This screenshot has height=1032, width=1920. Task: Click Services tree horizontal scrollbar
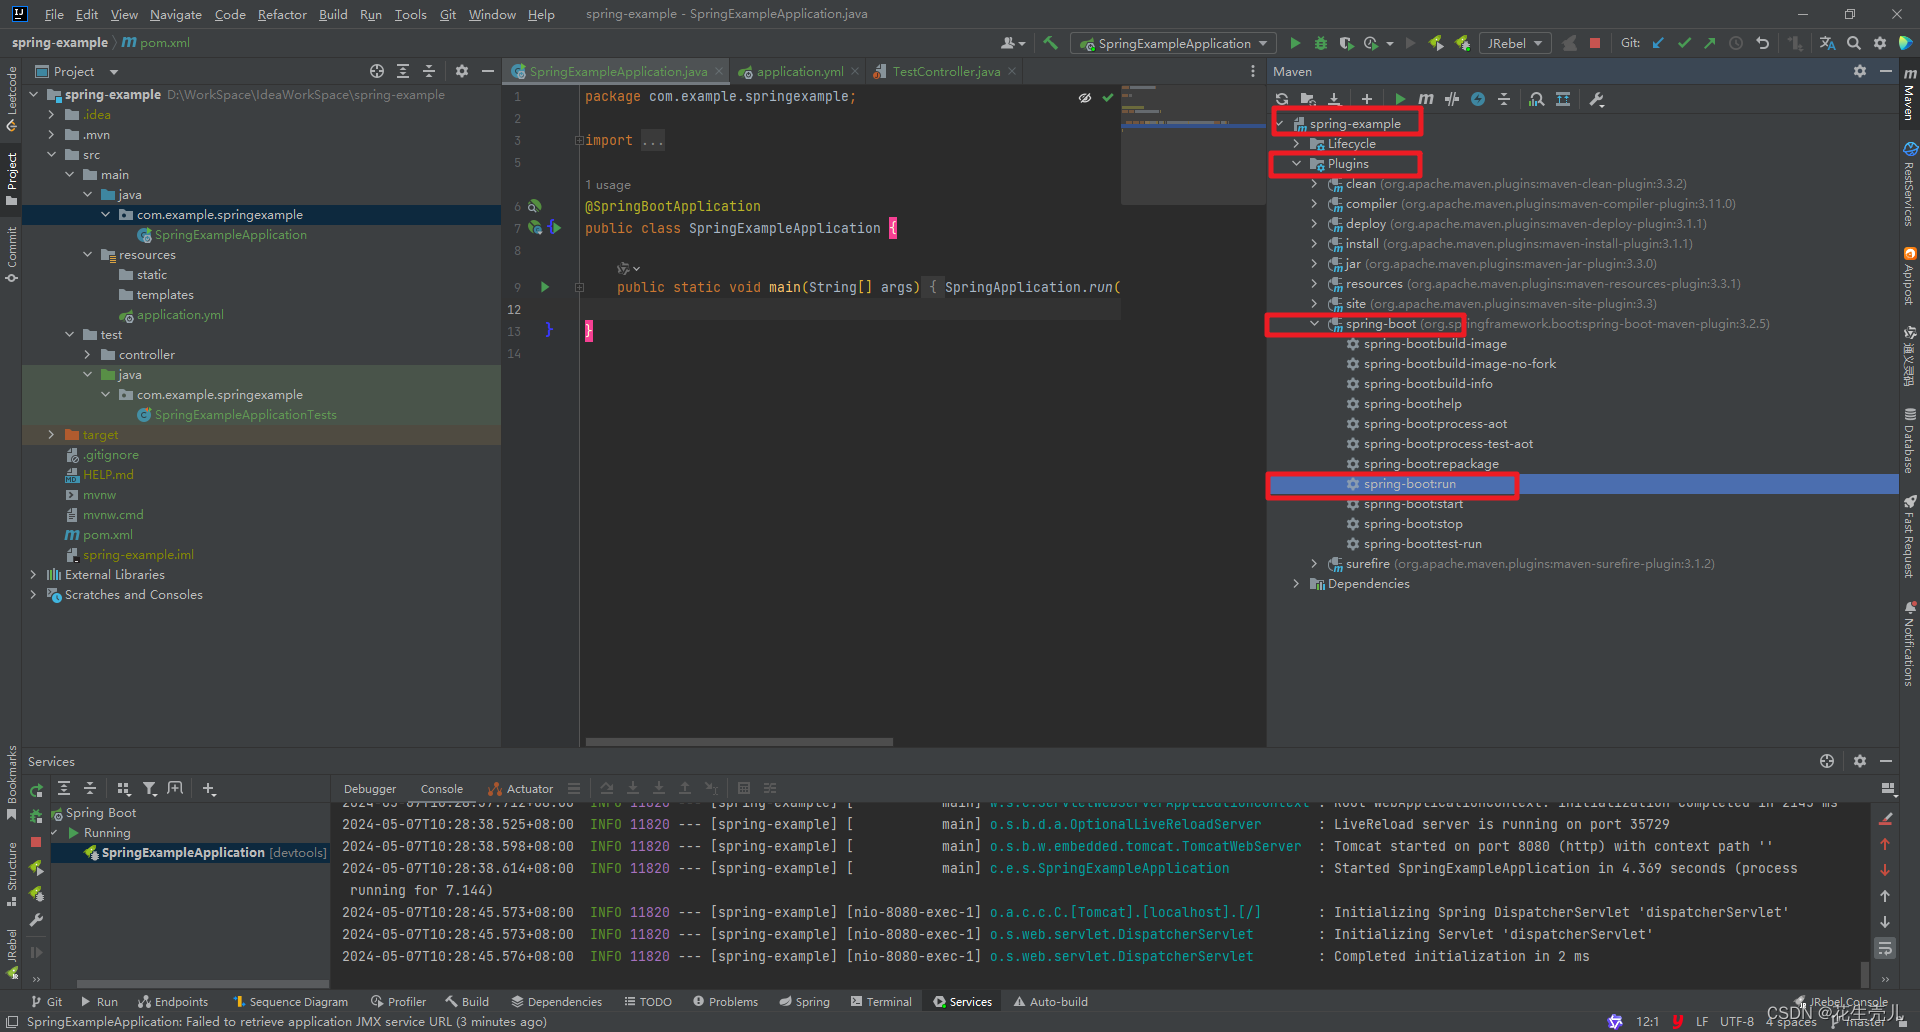coord(201,984)
